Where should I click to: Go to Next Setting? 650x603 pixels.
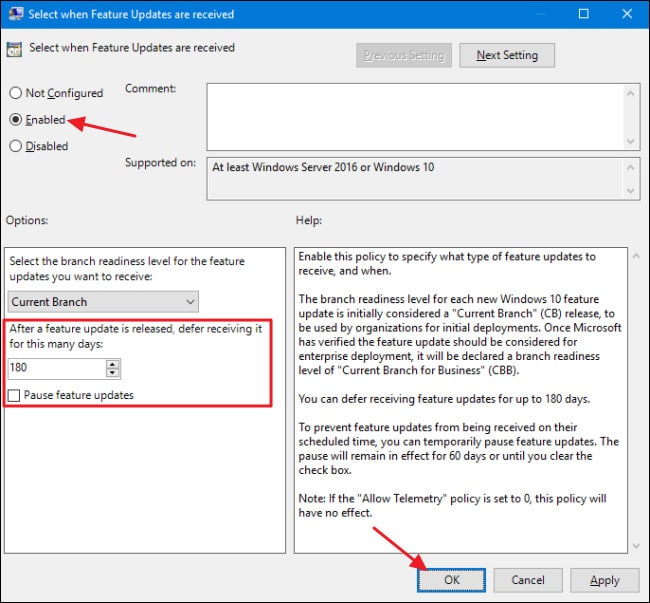point(507,55)
